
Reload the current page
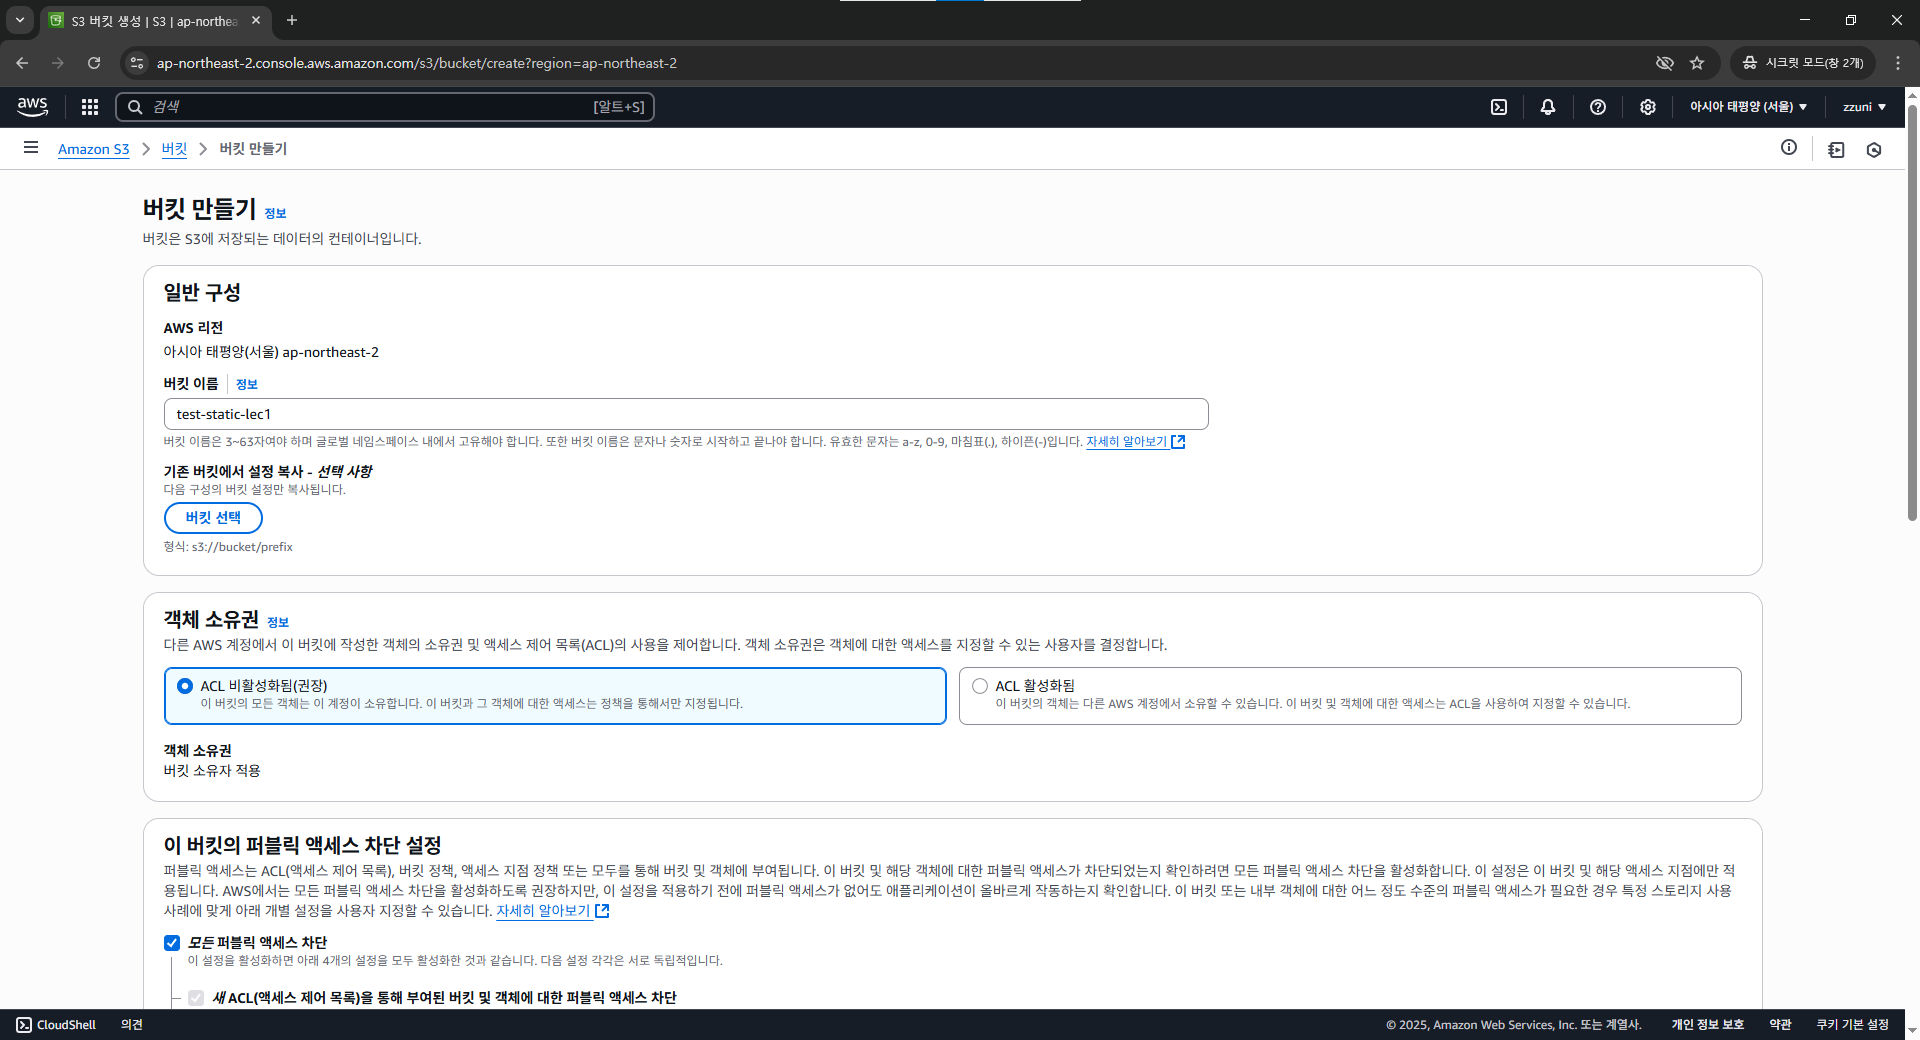pyautogui.click(x=94, y=63)
